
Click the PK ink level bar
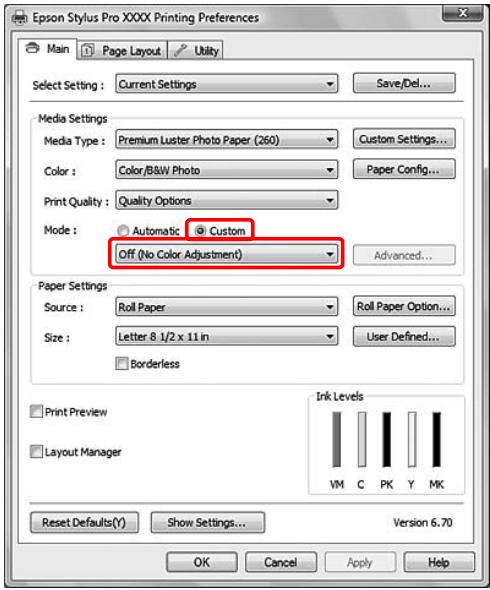[x=387, y=439]
